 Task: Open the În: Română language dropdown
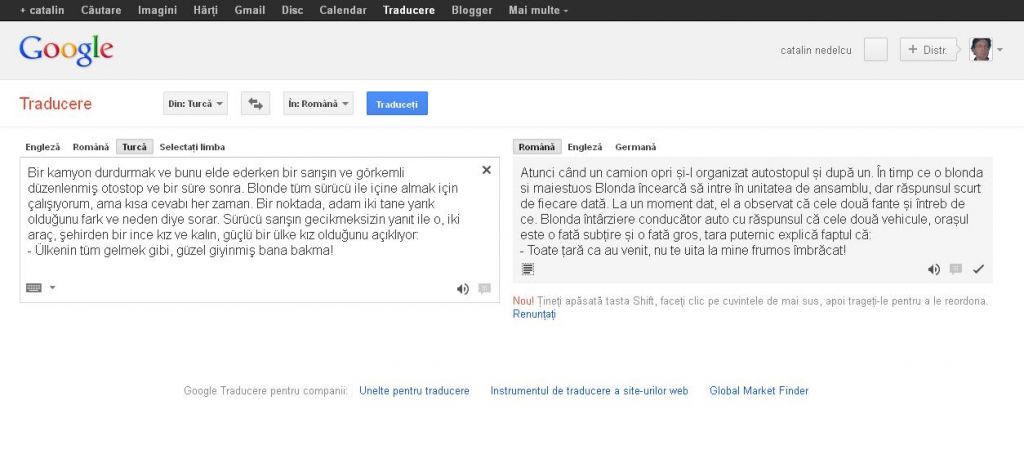coord(318,103)
